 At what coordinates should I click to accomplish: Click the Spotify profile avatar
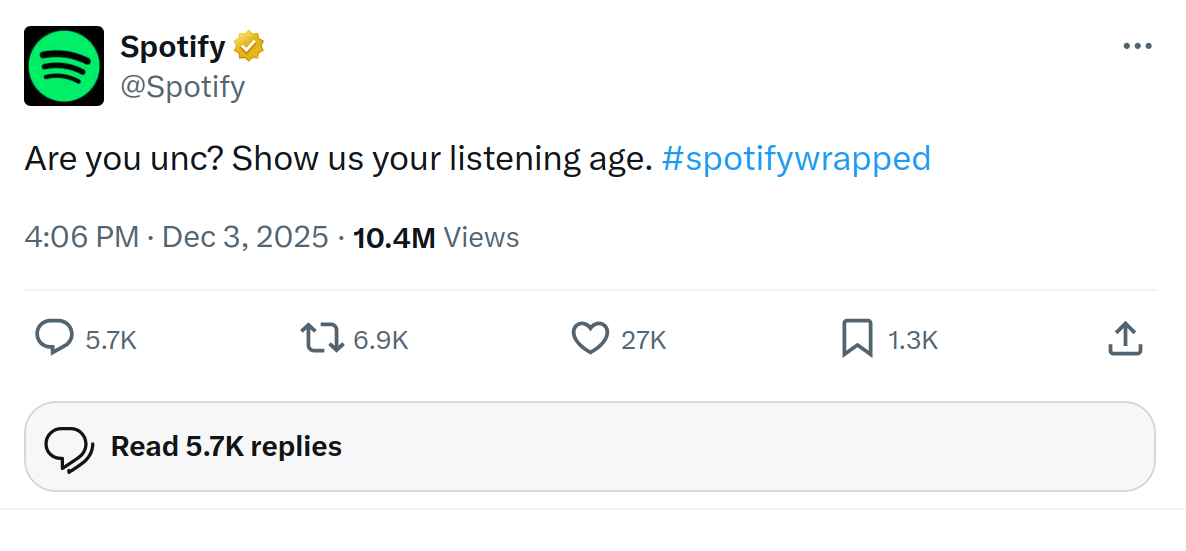pyautogui.click(x=64, y=66)
